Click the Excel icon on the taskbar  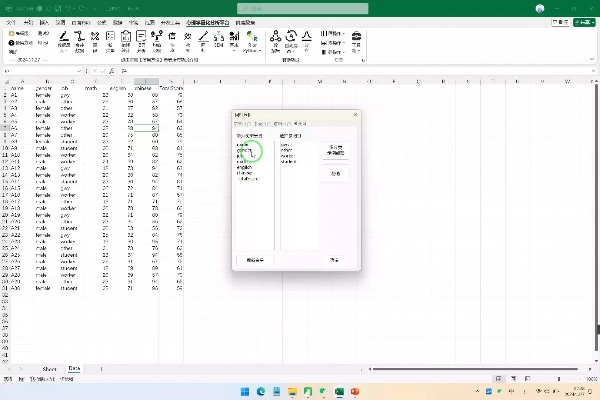pos(339,391)
